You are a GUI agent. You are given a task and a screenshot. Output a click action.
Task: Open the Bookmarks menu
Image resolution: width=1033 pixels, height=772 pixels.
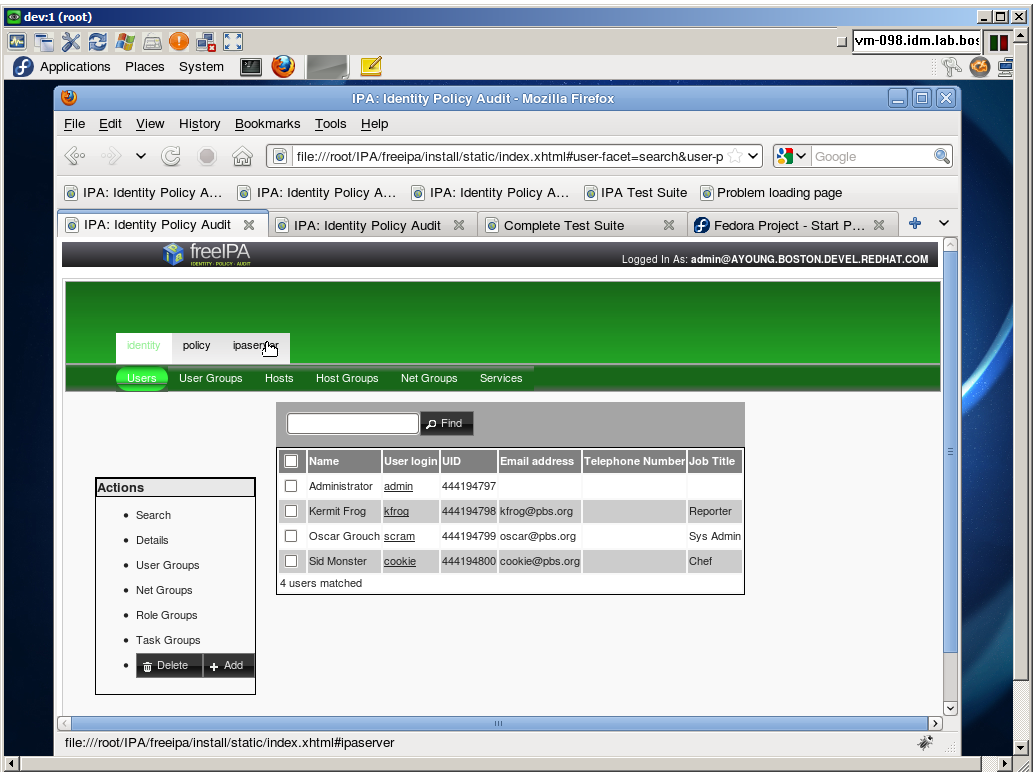tap(267, 124)
